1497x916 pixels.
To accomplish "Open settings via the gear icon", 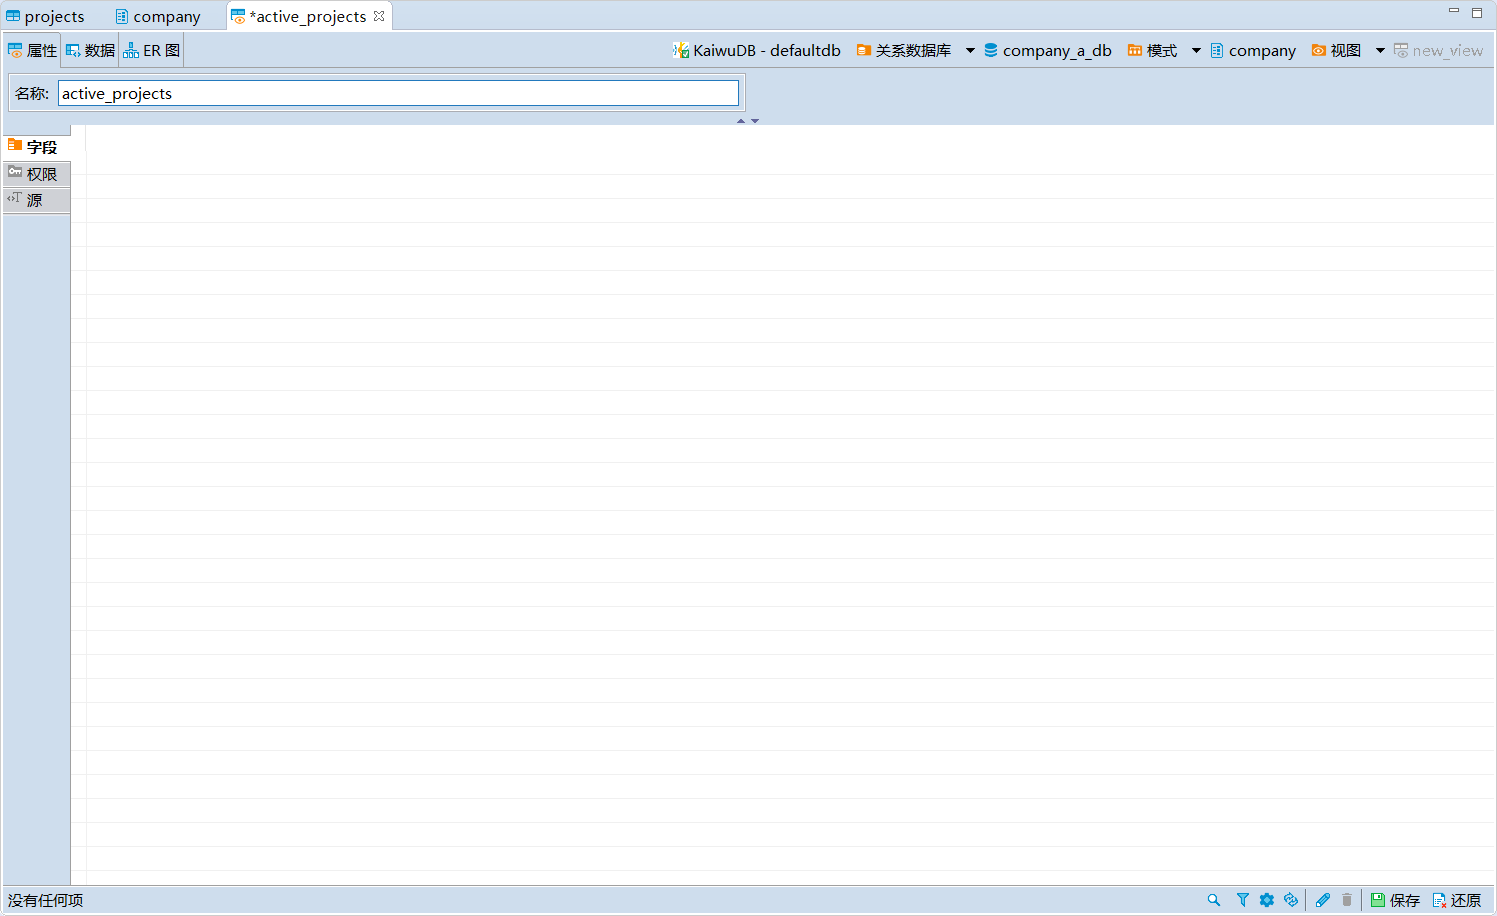I will point(1267,900).
